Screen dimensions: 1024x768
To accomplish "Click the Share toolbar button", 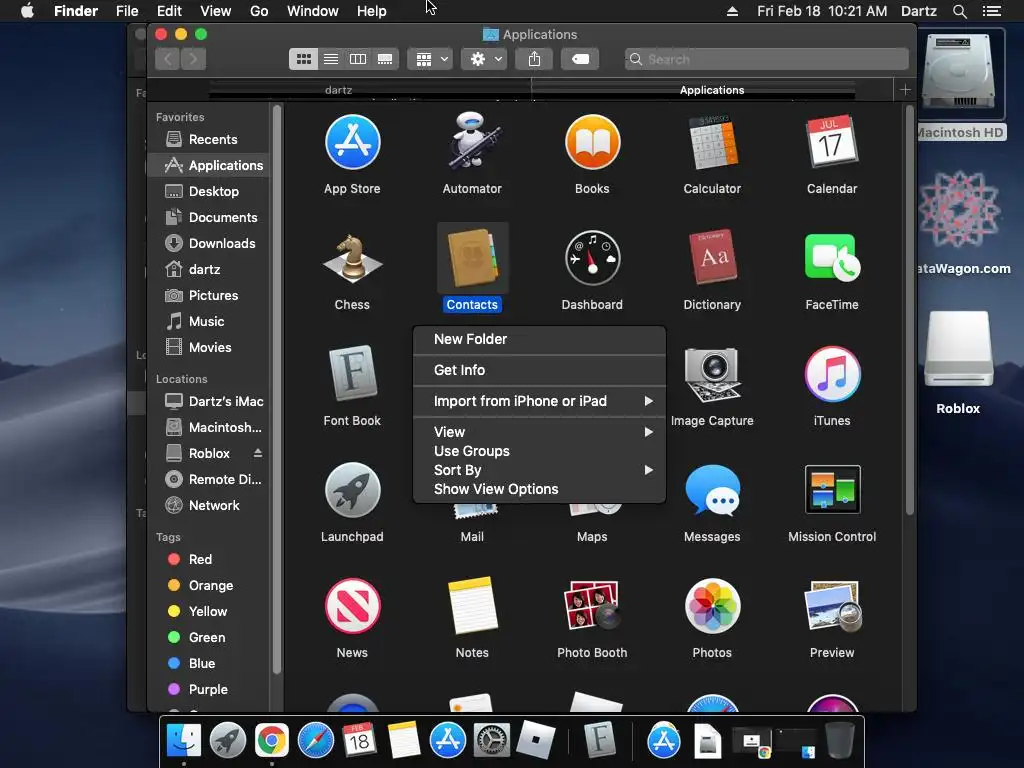I will pos(534,59).
